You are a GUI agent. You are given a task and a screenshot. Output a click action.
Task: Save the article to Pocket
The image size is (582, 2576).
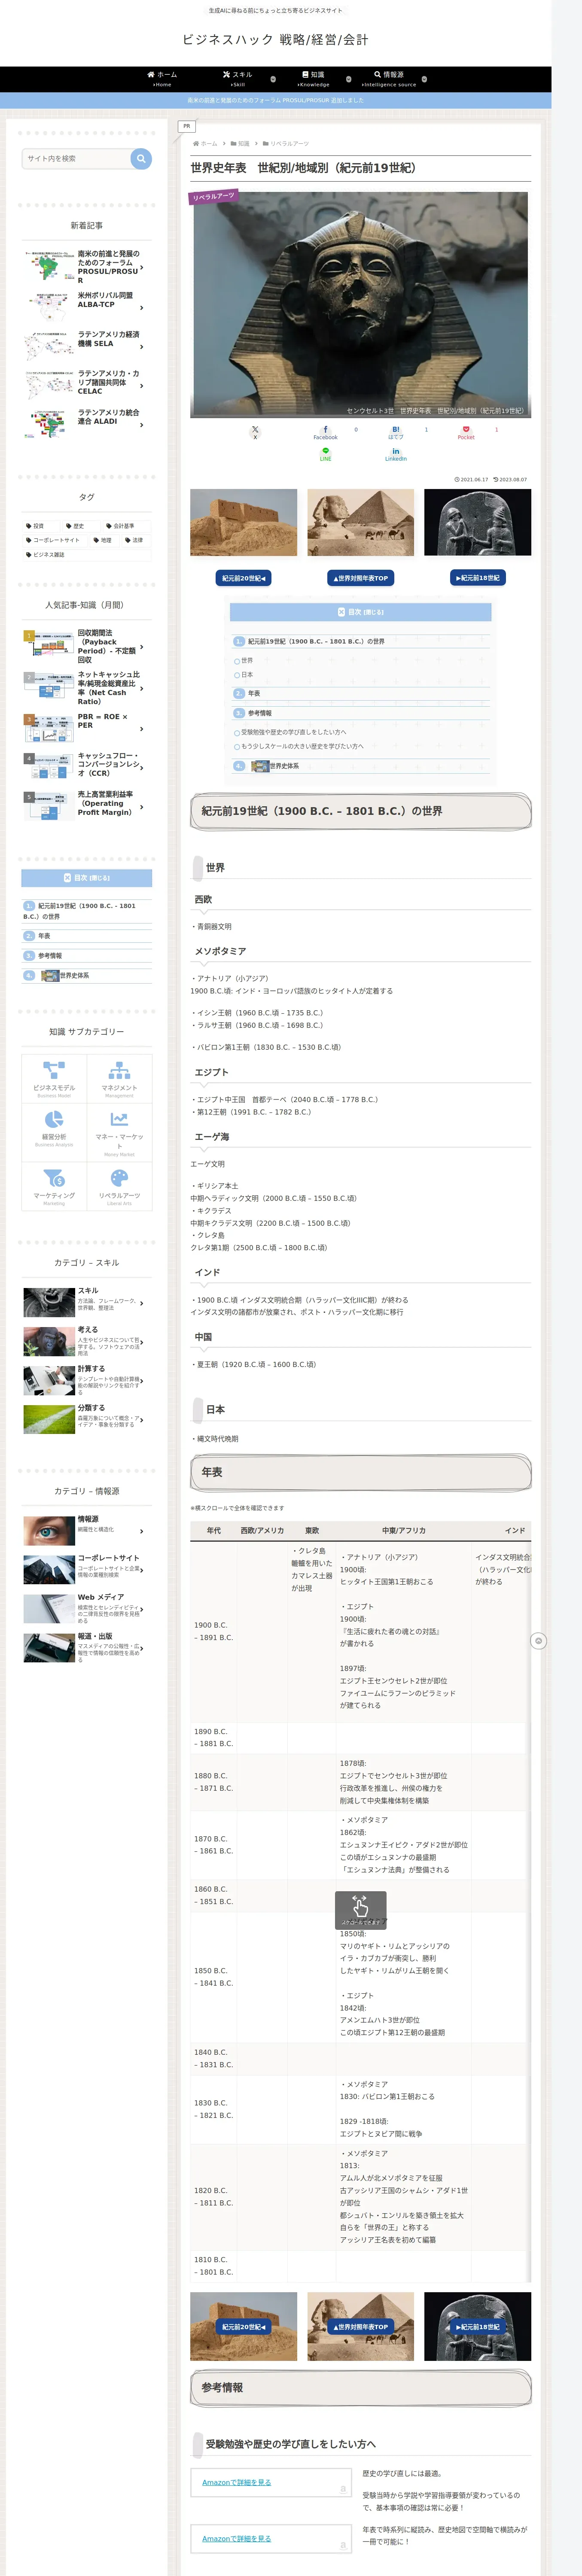tap(466, 432)
